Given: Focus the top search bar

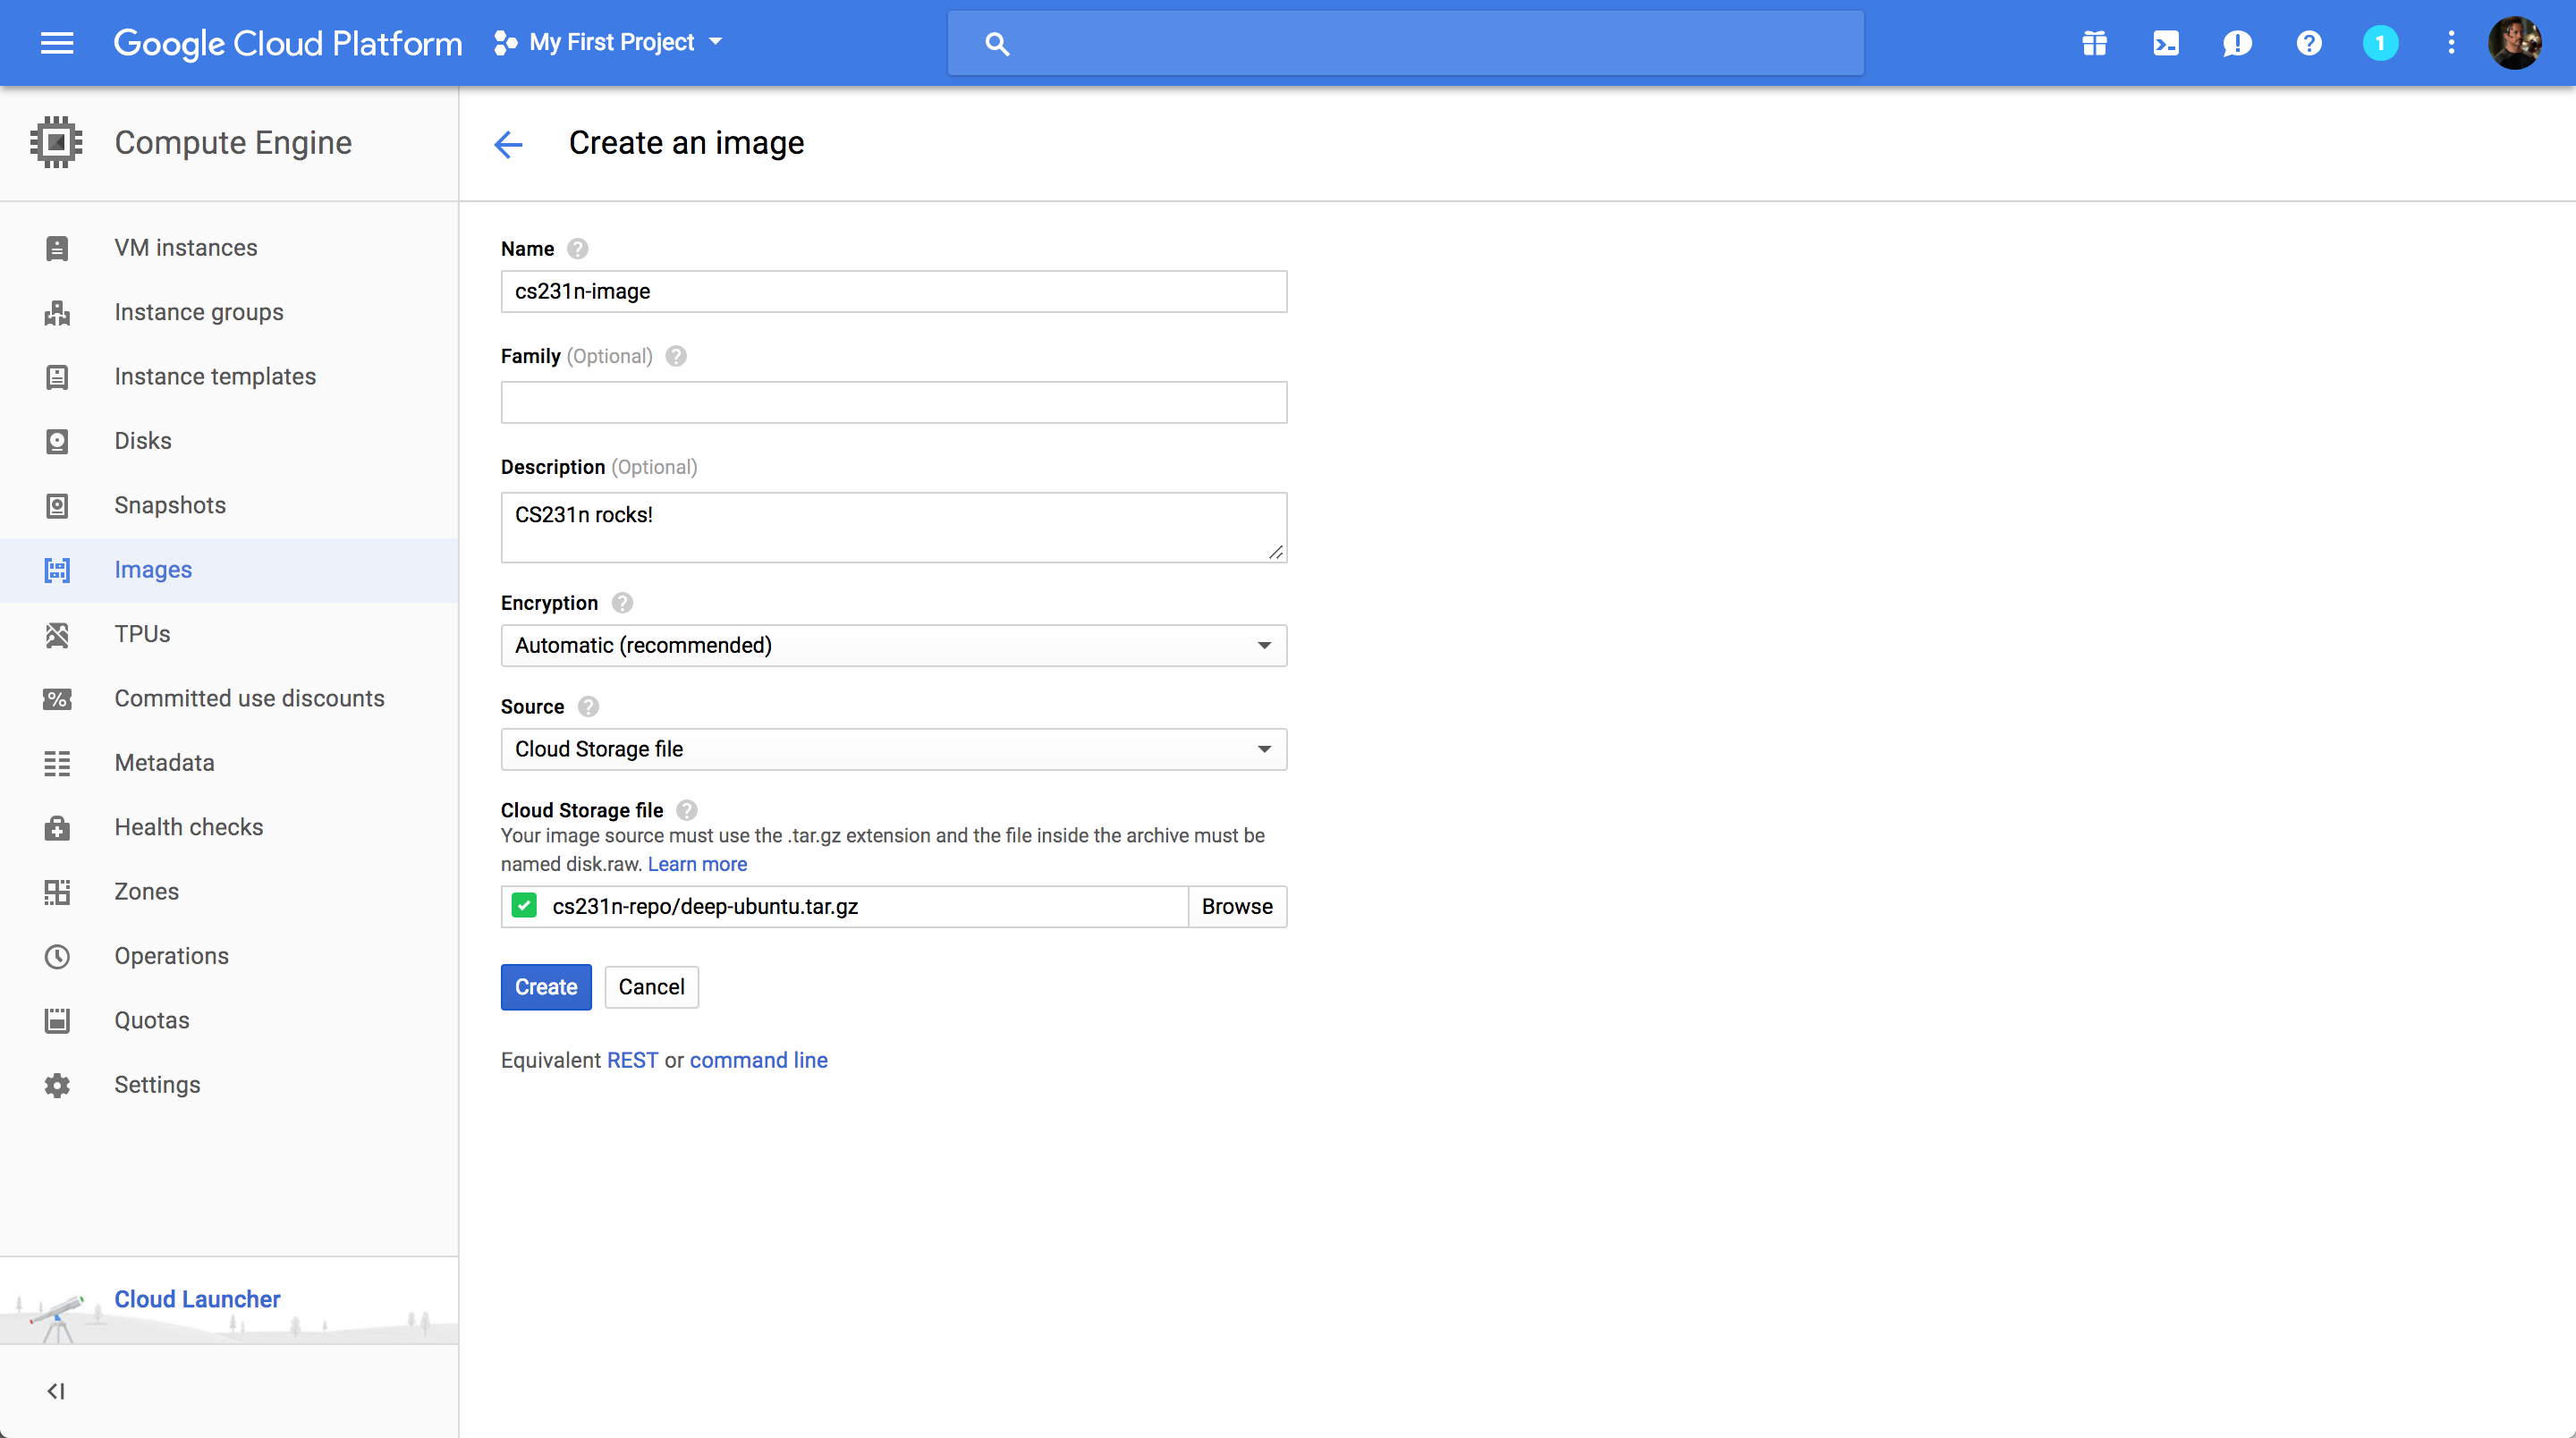Looking at the screenshot, I should point(1405,43).
